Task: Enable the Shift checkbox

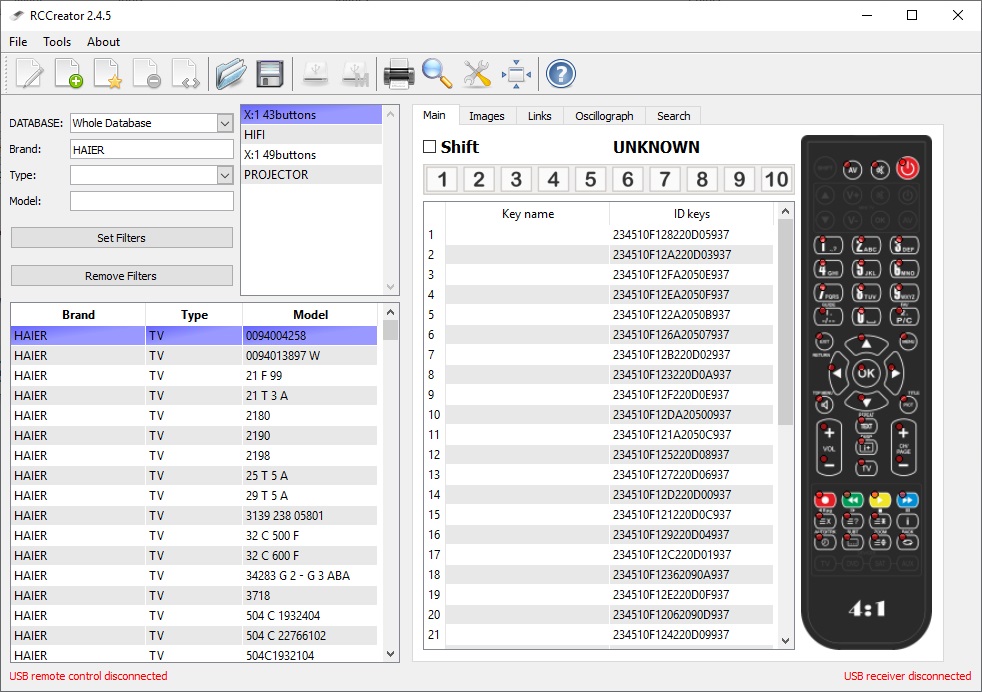Action: pyautogui.click(x=430, y=146)
